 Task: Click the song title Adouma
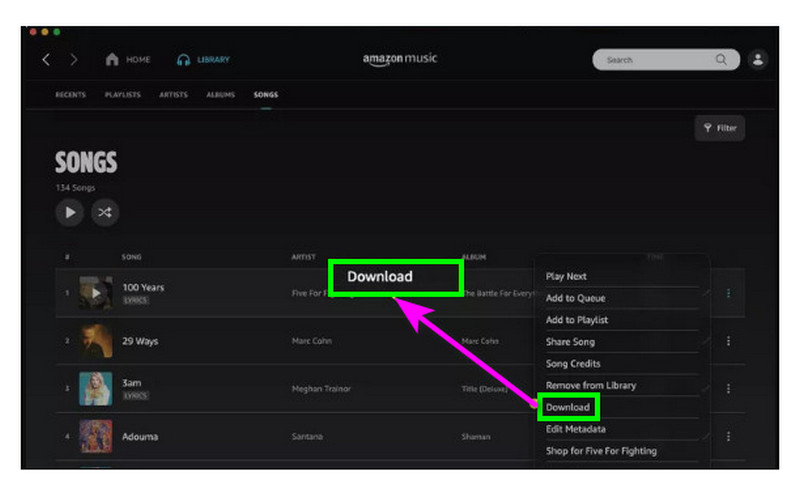coord(140,437)
